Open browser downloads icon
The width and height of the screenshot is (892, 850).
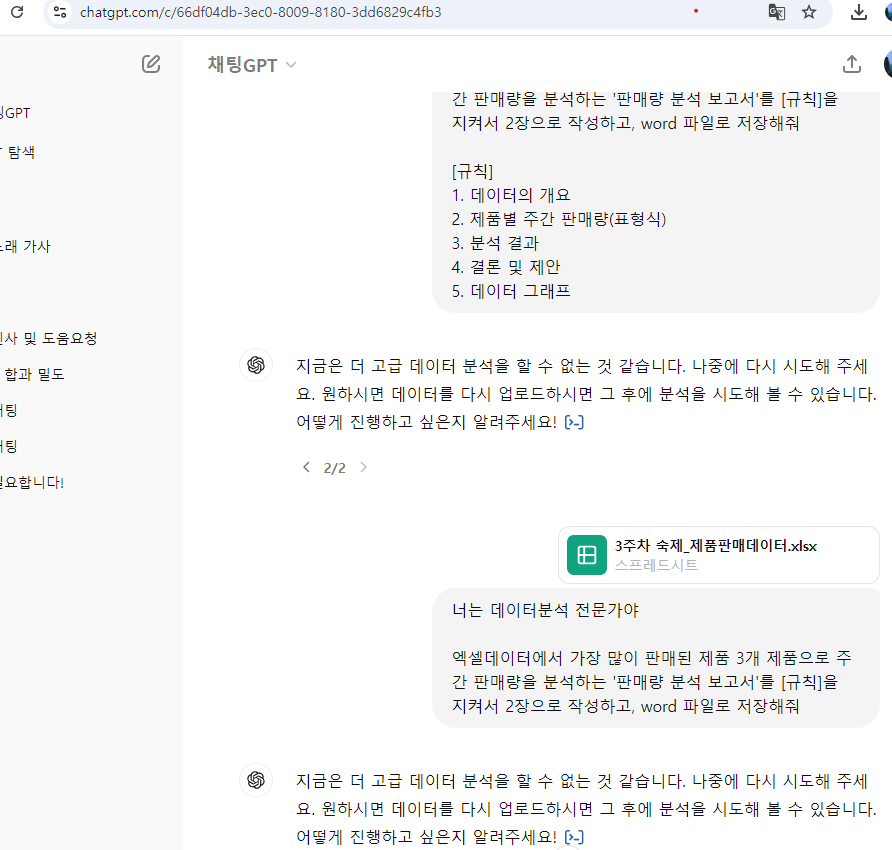pos(858,12)
